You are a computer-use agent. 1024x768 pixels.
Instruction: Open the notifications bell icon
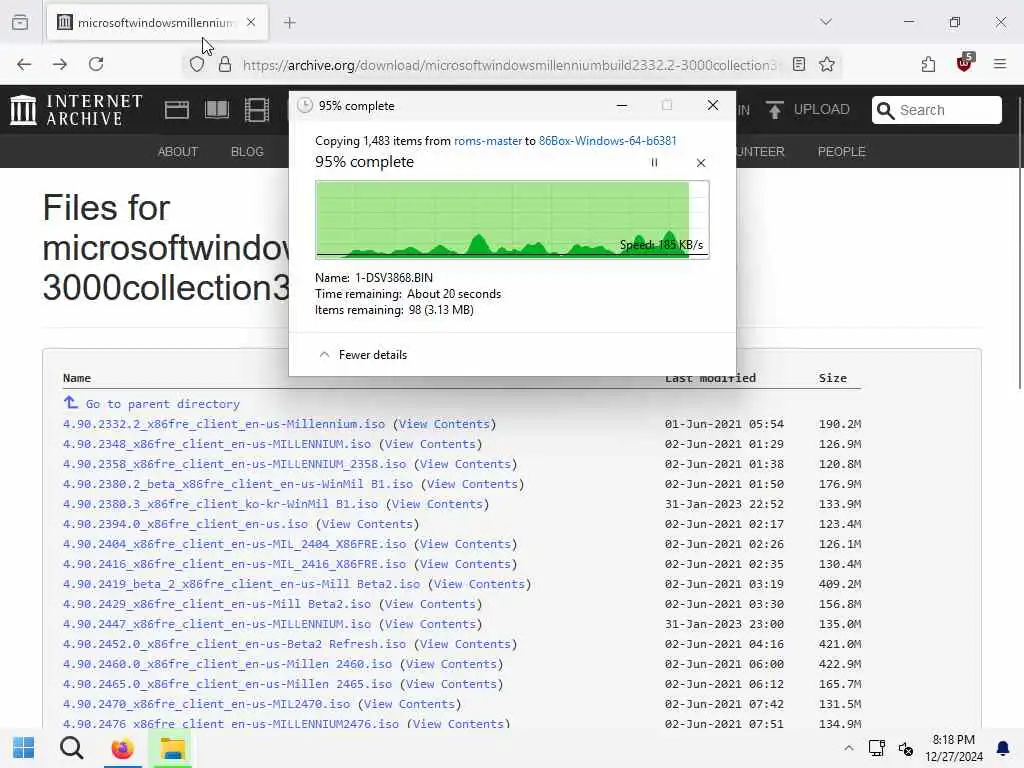pos(1003,748)
